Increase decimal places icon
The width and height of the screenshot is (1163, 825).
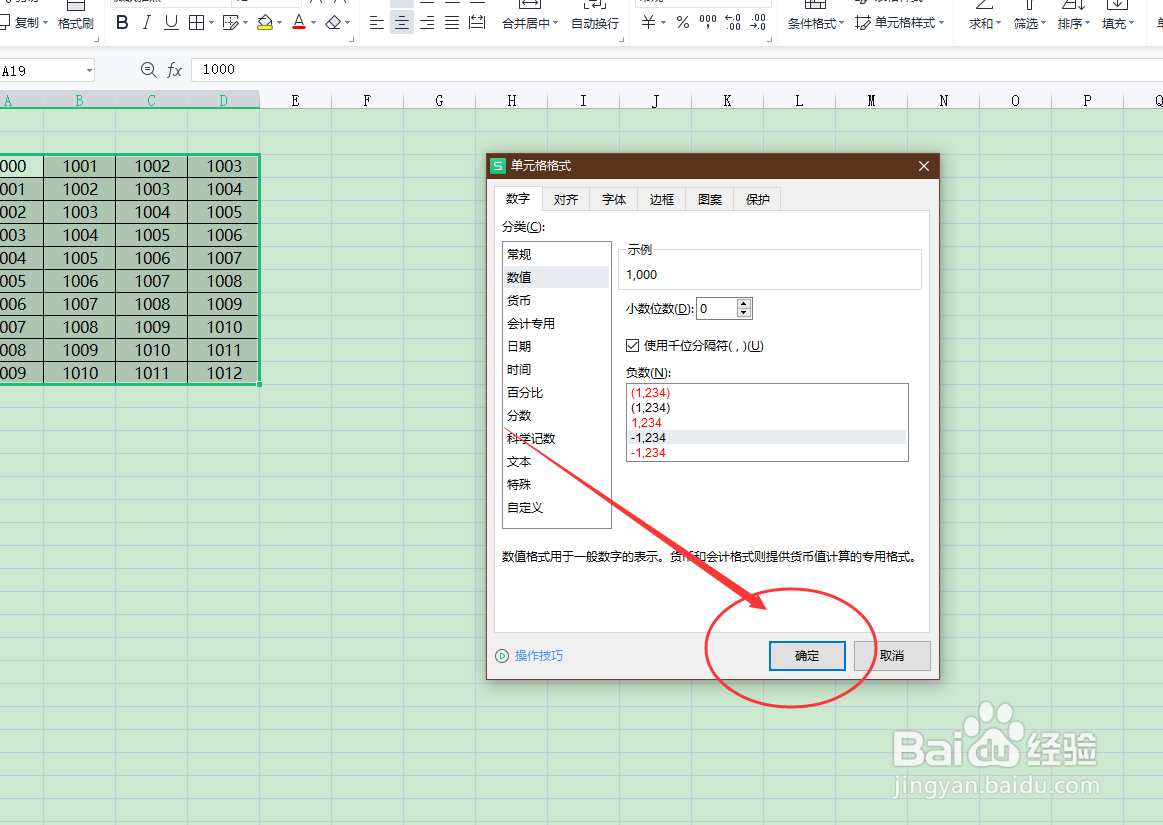733,22
